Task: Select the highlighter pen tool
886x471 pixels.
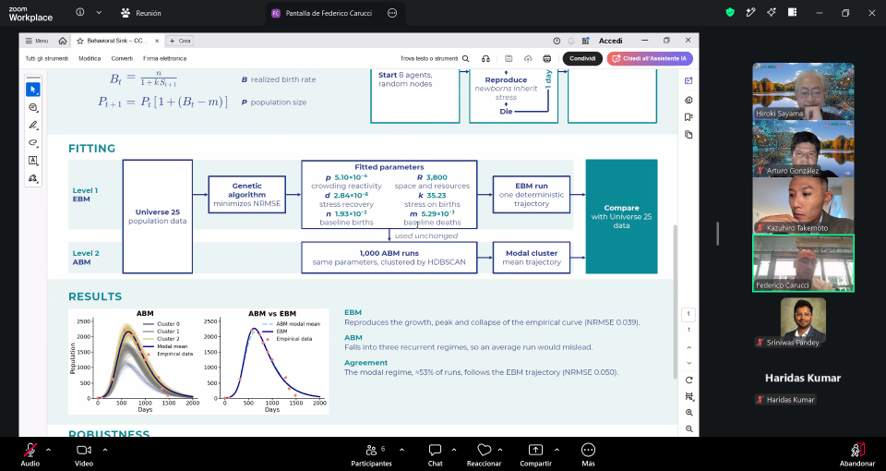Action: coord(33,125)
